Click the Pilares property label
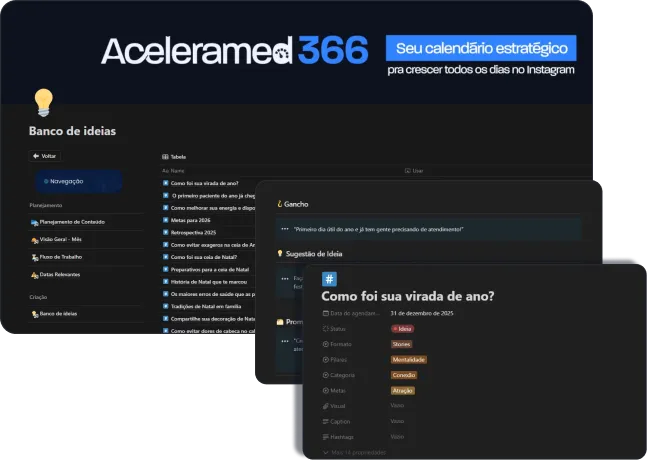The width and height of the screenshot is (647, 460). point(335,360)
